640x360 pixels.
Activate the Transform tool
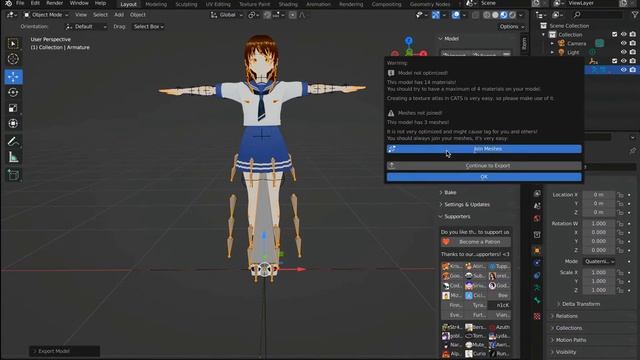tap(13, 123)
